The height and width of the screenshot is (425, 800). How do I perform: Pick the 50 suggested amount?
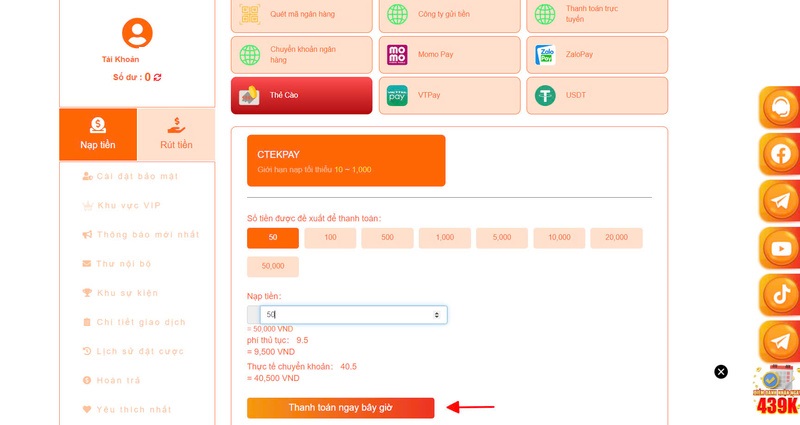pyautogui.click(x=273, y=238)
